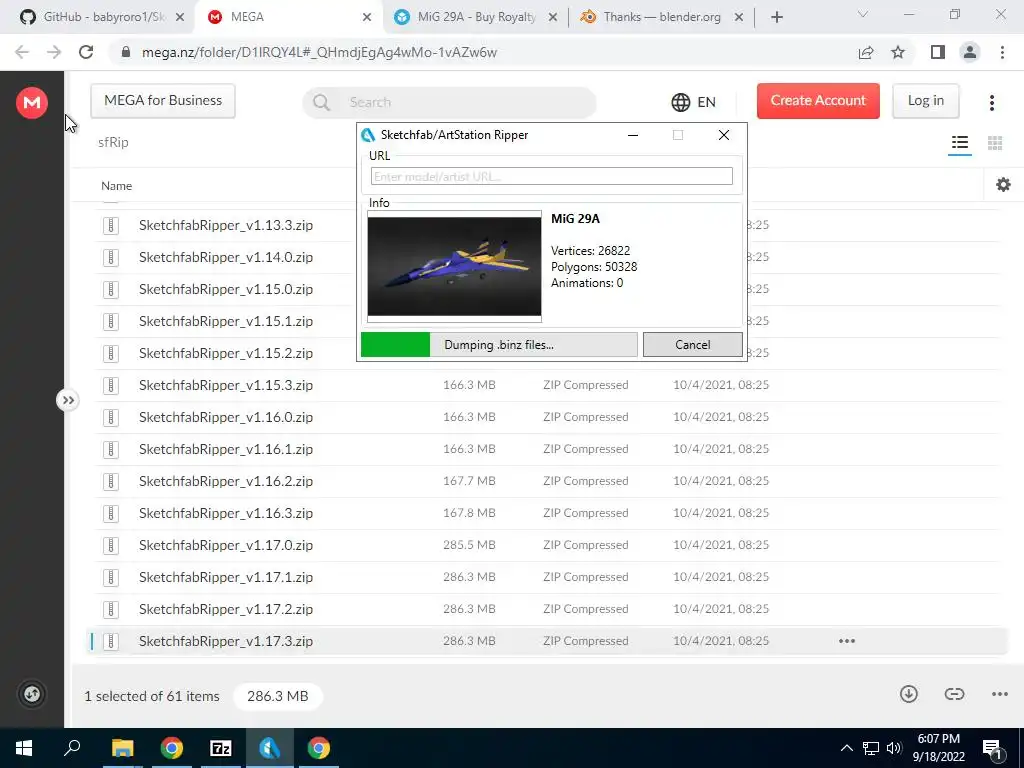This screenshot has height=768, width=1024.
Task: Click Create Account button
Action: click(x=818, y=101)
